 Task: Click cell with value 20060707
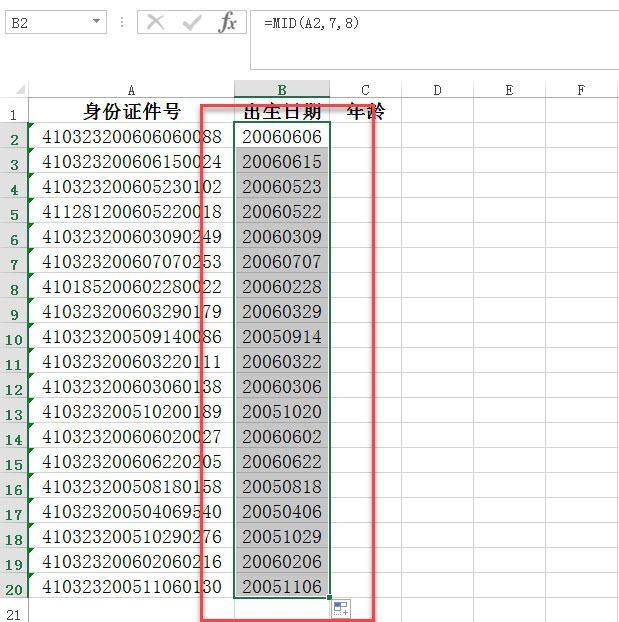tap(282, 261)
